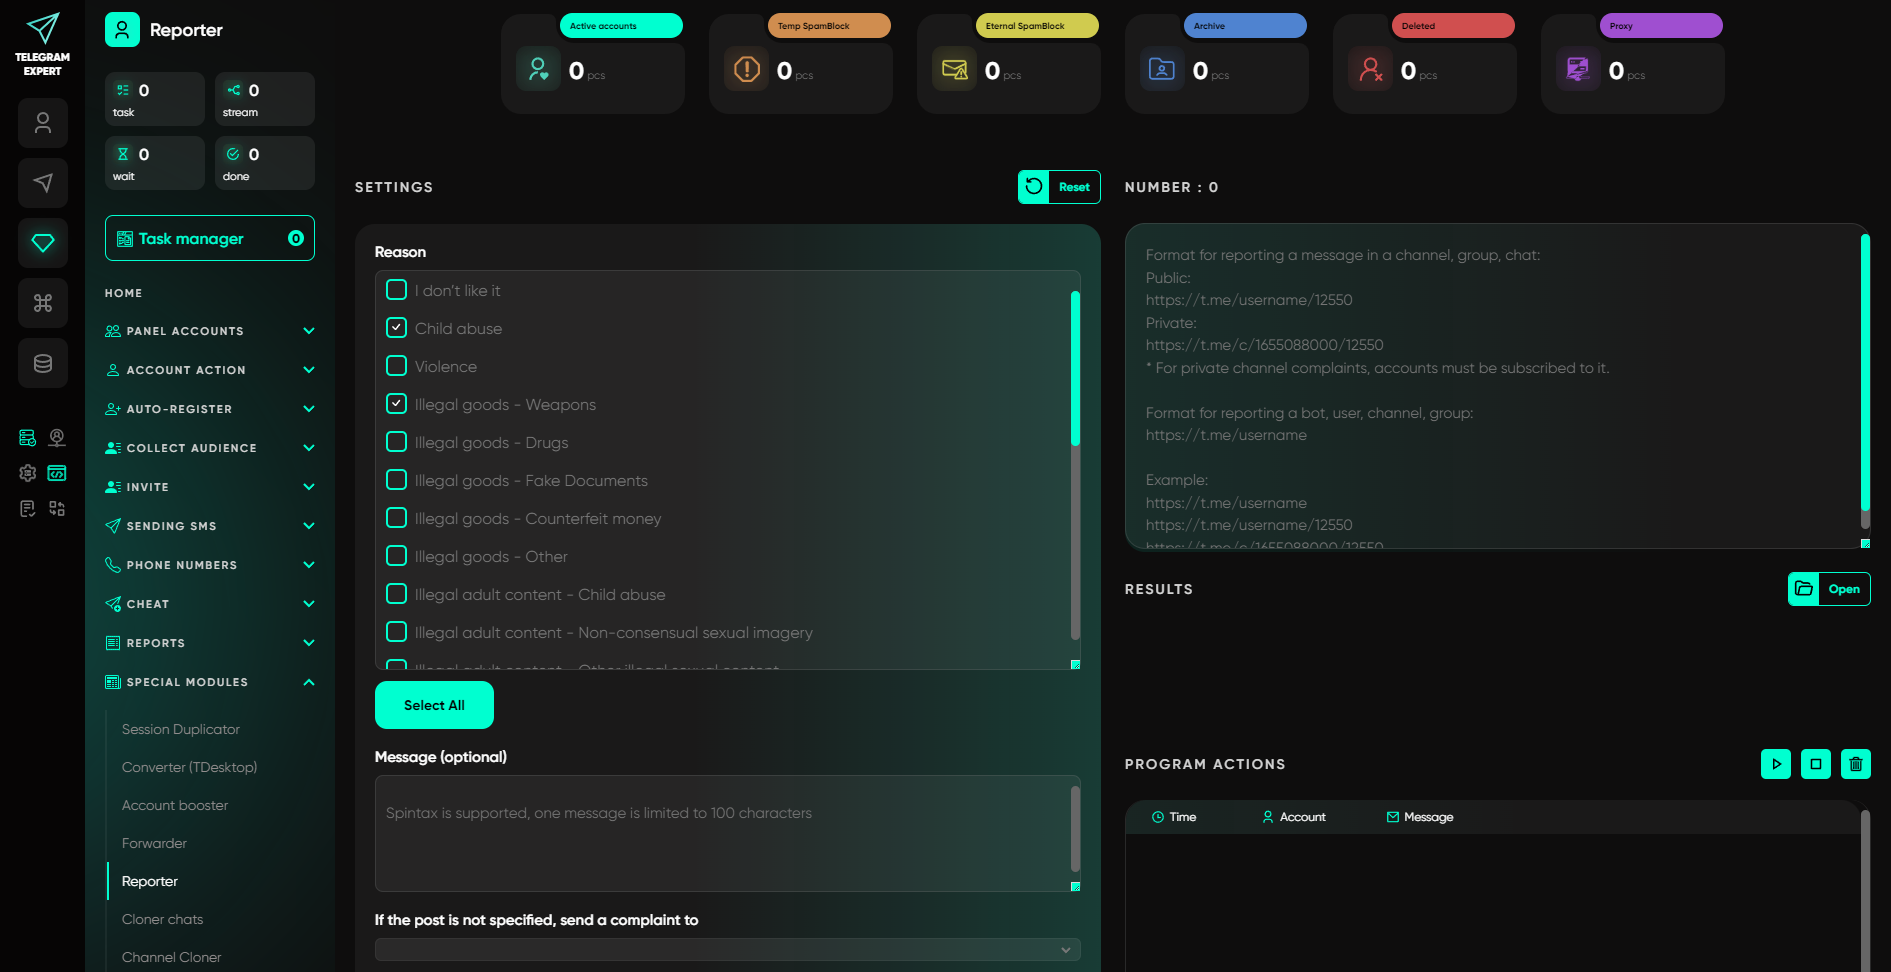Uncheck the Illegal goods - Weapons checkbox
The image size is (1891, 972).
point(397,404)
